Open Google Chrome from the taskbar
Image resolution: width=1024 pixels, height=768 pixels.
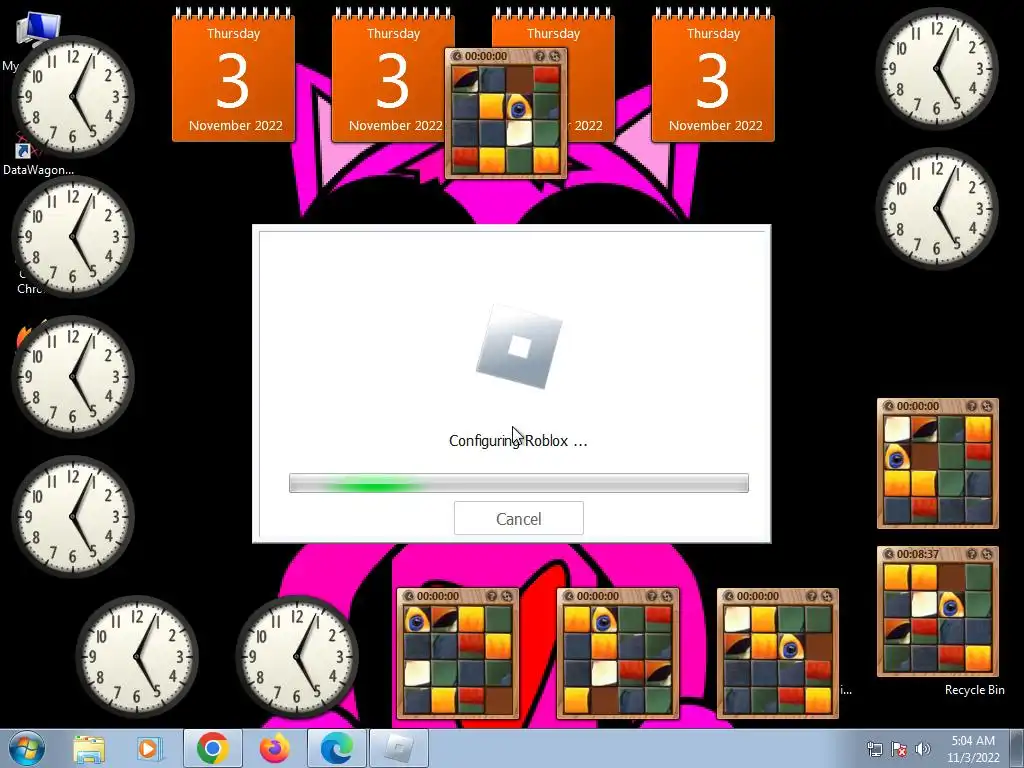click(212, 749)
